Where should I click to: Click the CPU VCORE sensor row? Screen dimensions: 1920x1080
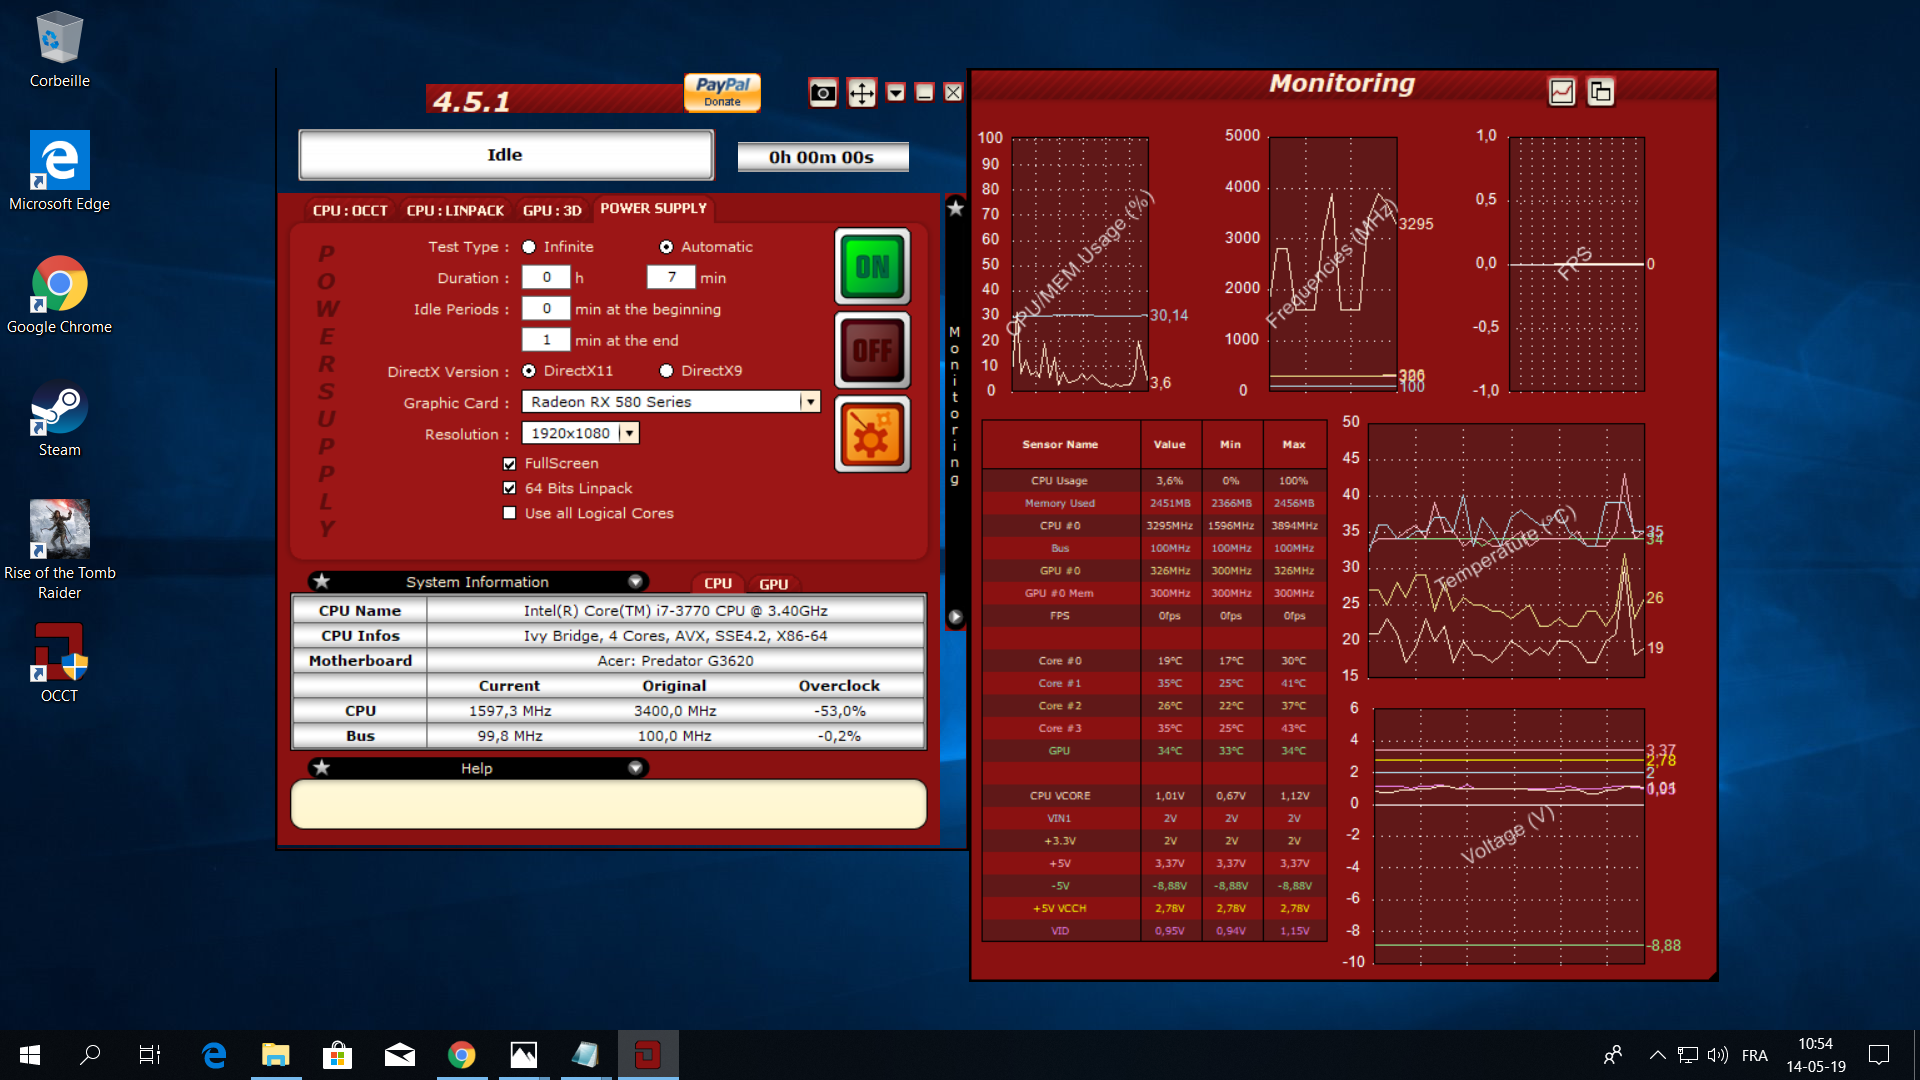tap(1154, 796)
